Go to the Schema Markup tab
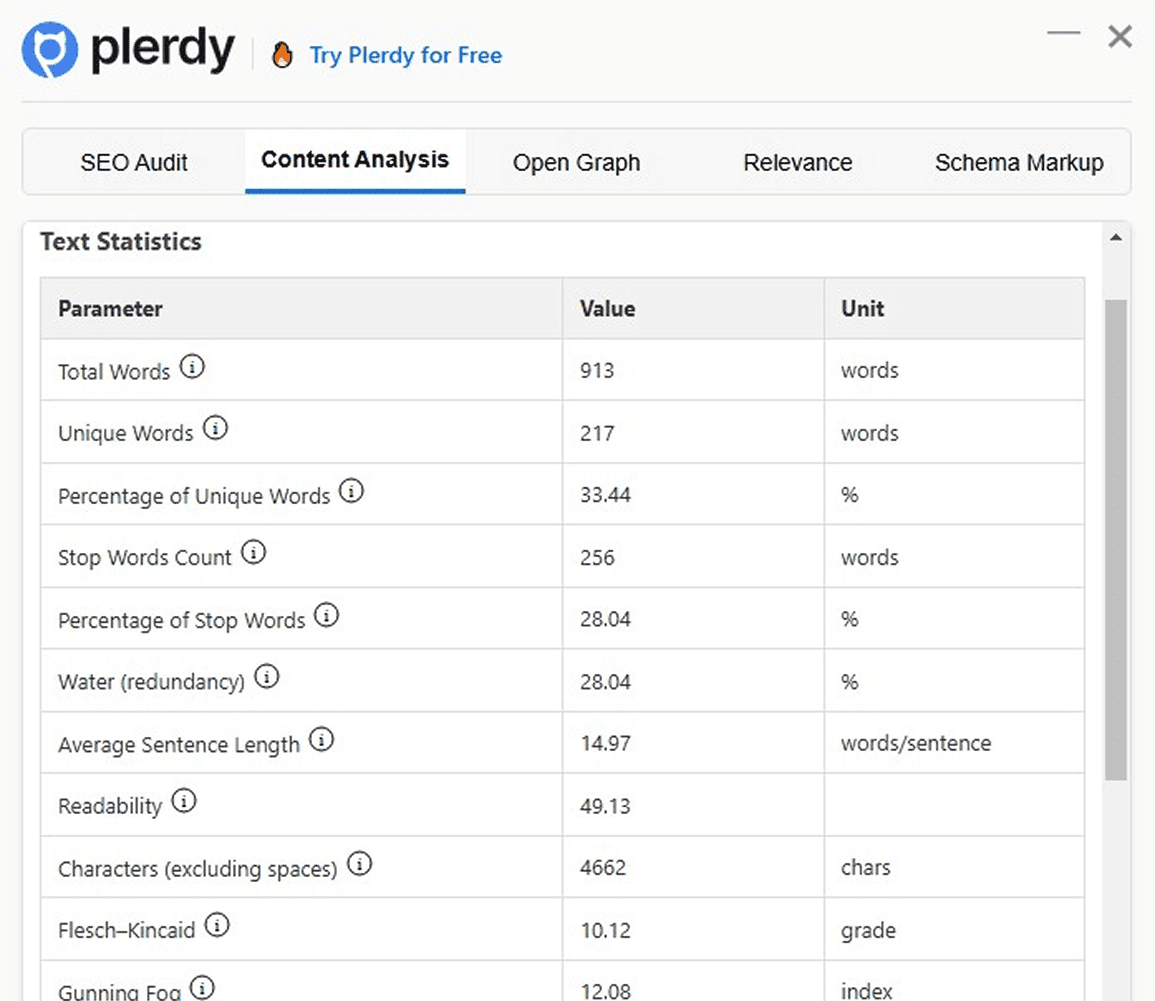 [x=1018, y=163]
